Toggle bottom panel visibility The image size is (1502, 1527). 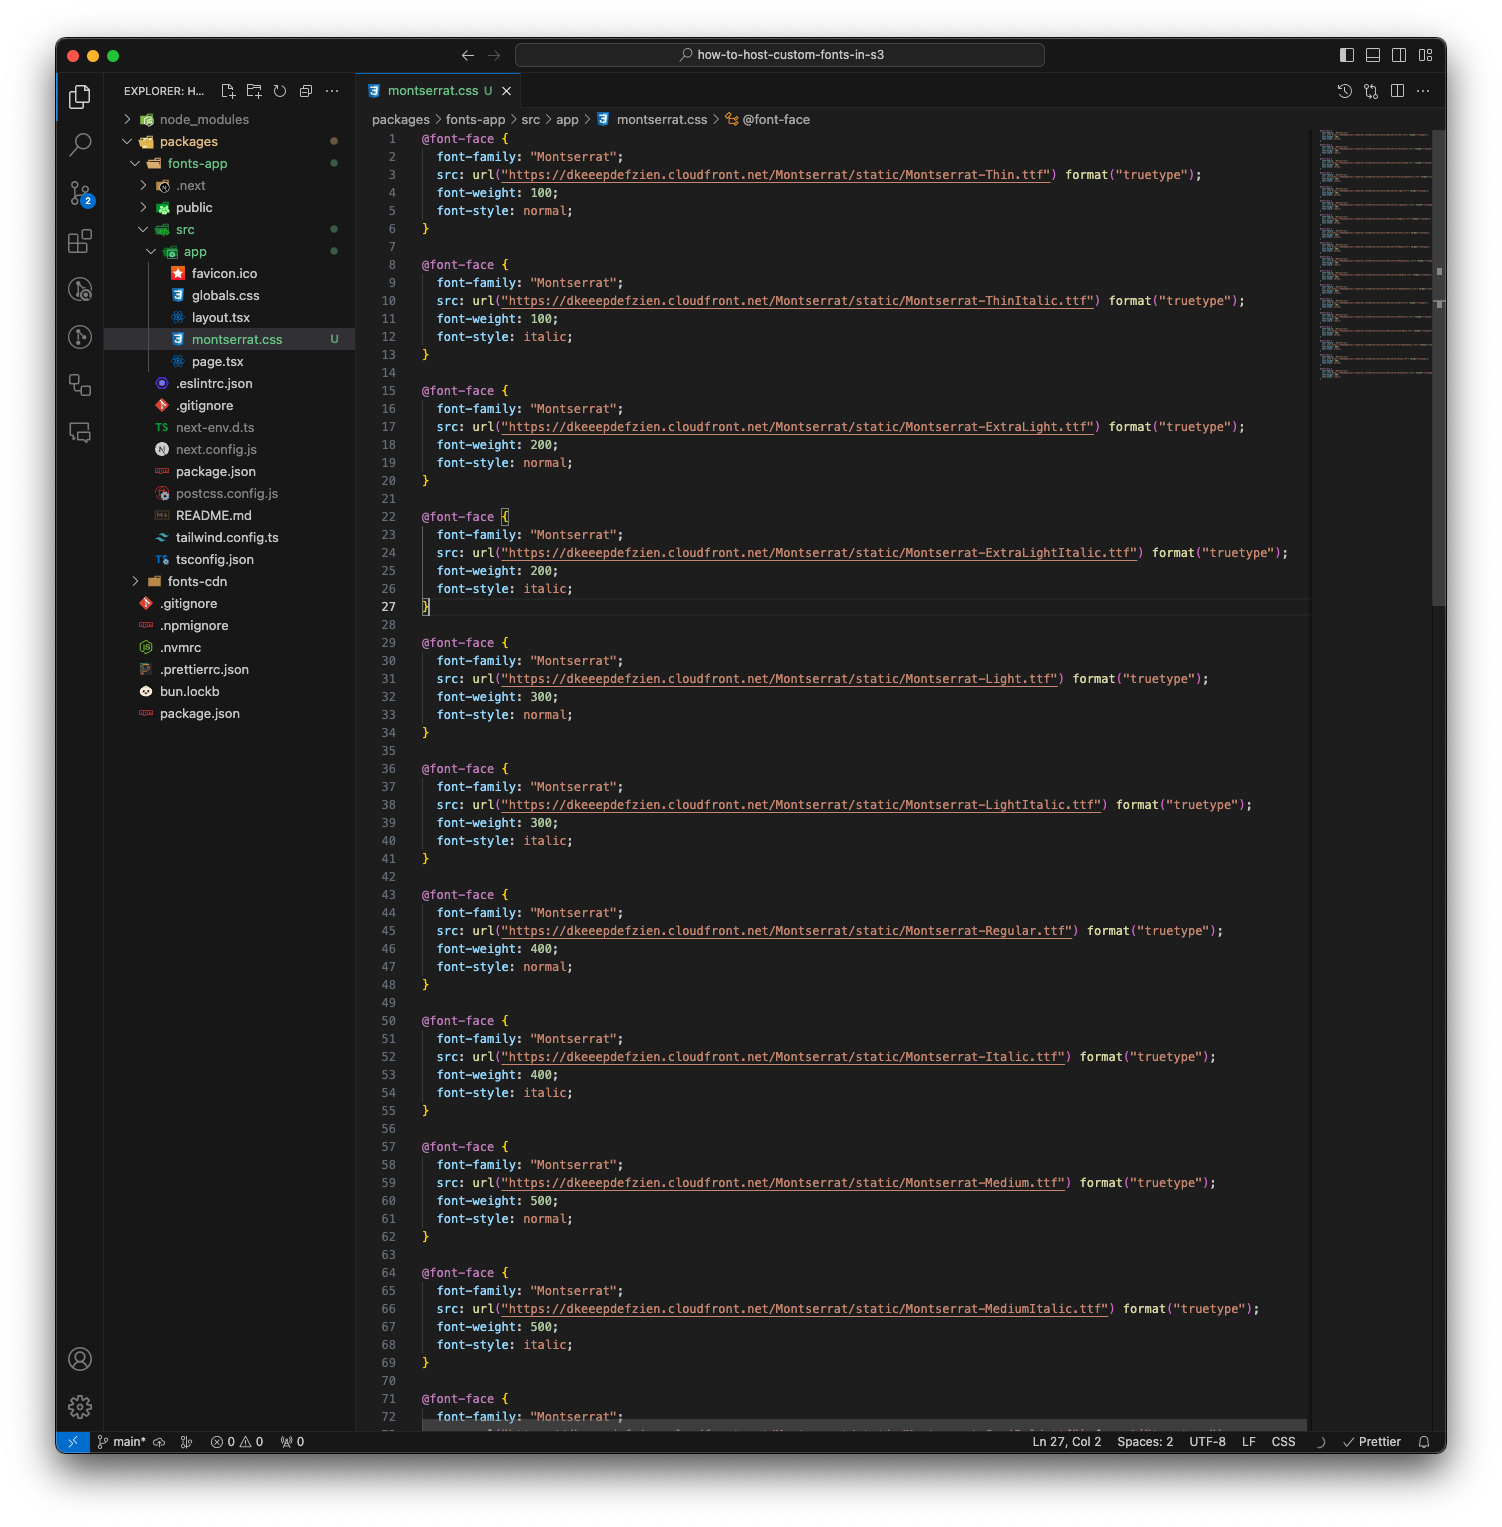point(1373,55)
